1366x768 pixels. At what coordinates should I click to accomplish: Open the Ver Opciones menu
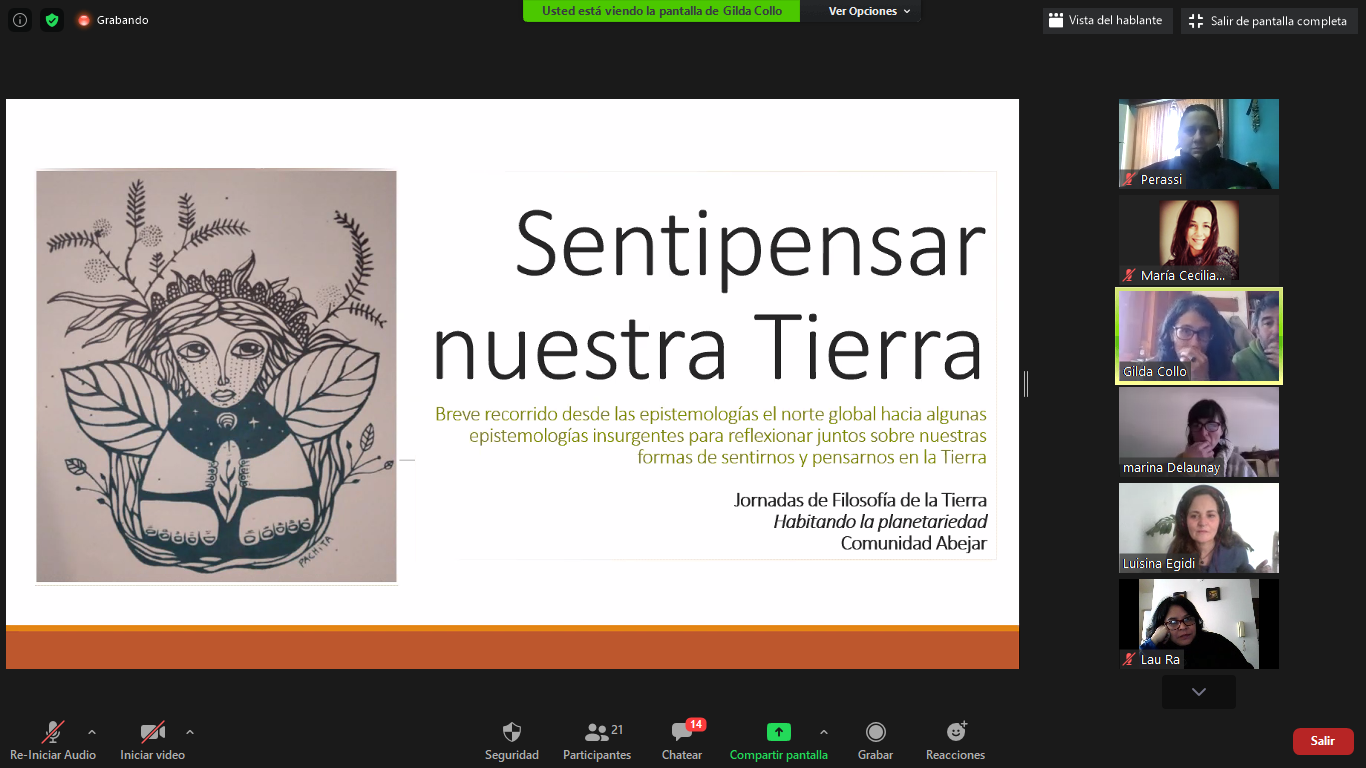(869, 11)
